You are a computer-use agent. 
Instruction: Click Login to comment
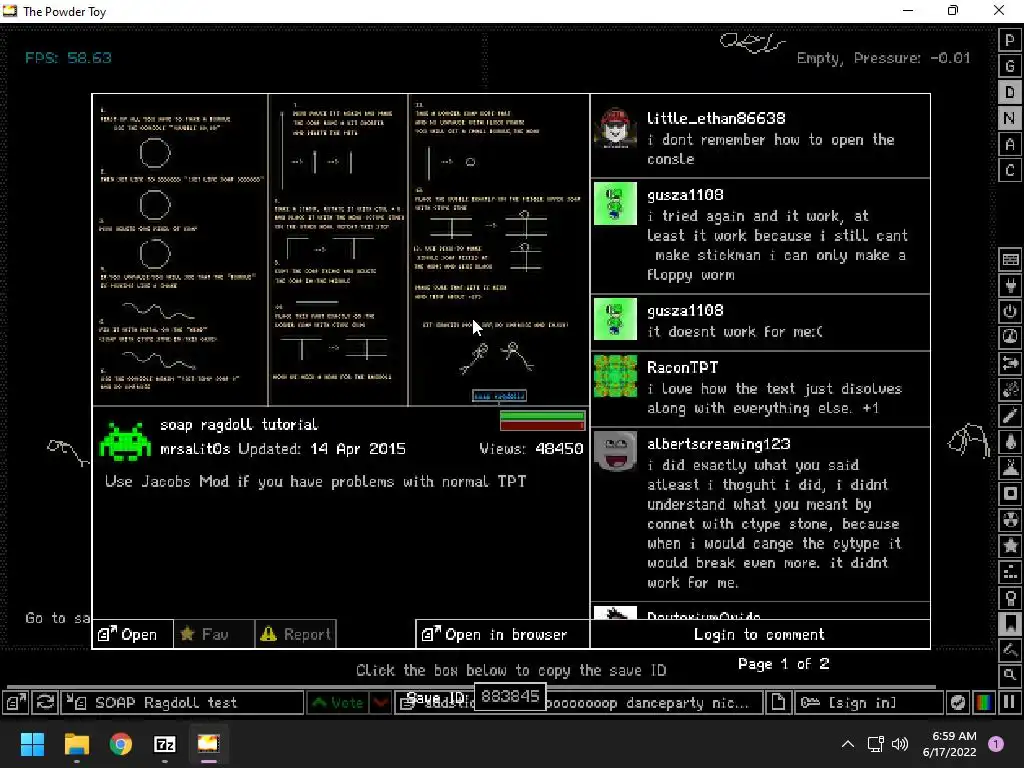pos(760,634)
